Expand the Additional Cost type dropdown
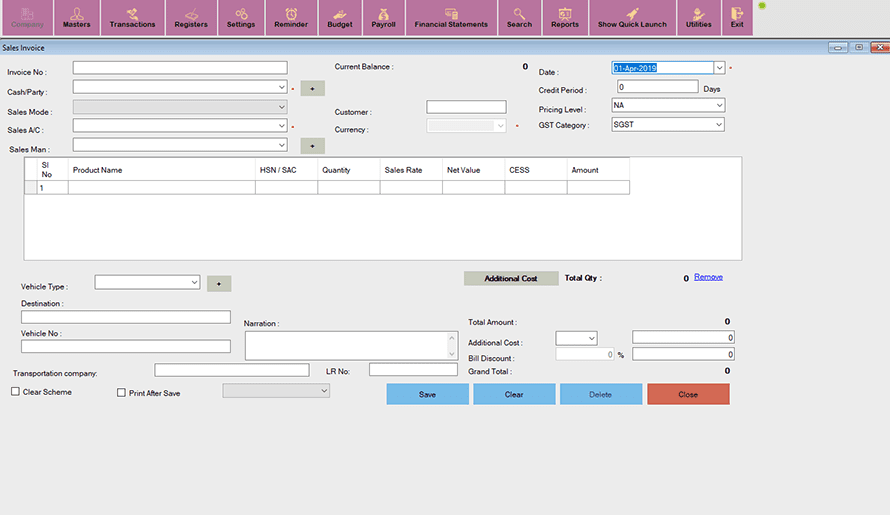 pyautogui.click(x=591, y=338)
